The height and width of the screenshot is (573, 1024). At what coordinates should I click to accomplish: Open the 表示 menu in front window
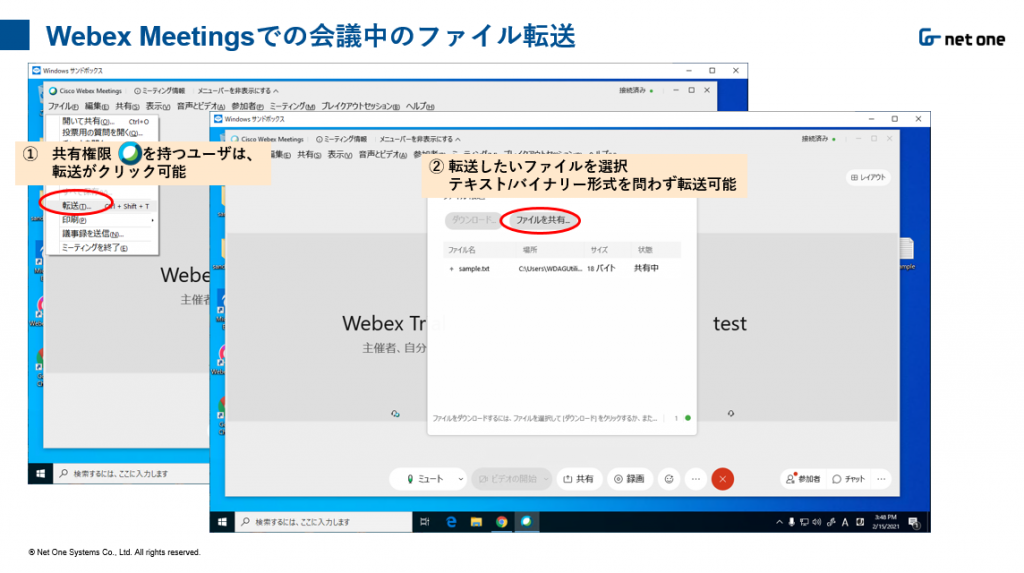click(x=340, y=155)
